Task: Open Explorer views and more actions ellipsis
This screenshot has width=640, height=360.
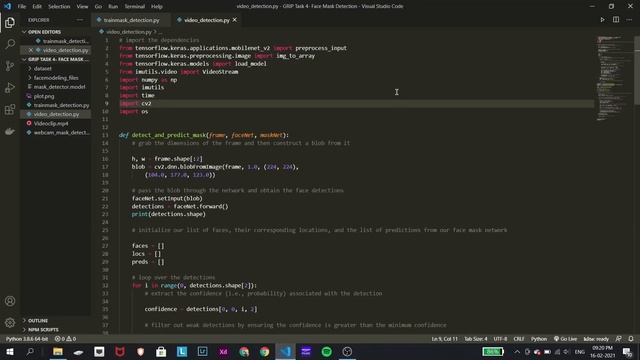Action: 80,20
